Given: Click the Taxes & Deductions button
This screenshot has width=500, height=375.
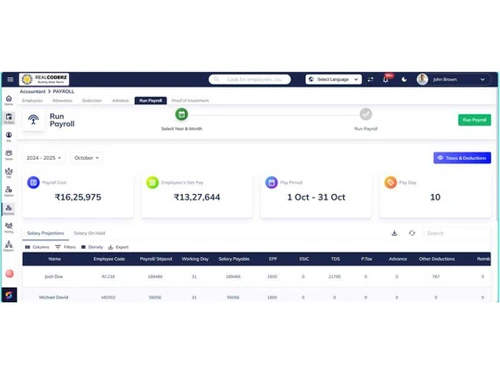Looking at the screenshot, I should click(462, 158).
